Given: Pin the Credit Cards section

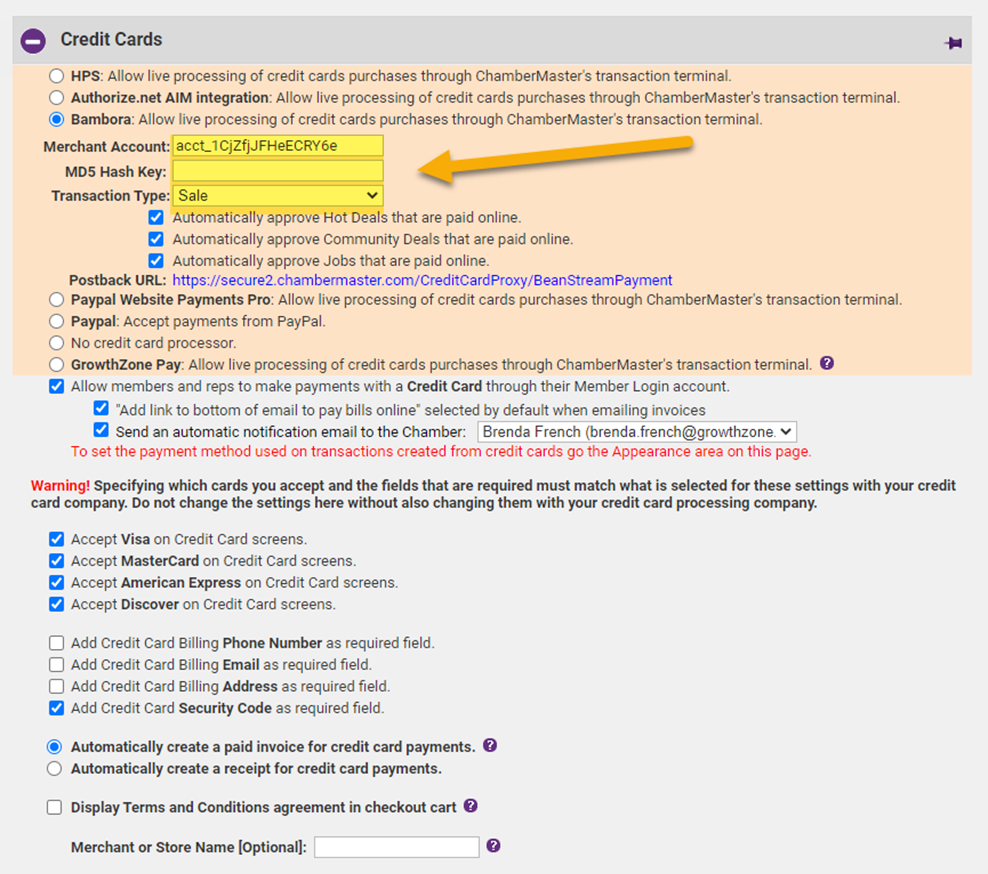Looking at the screenshot, I should pyautogui.click(x=953, y=43).
